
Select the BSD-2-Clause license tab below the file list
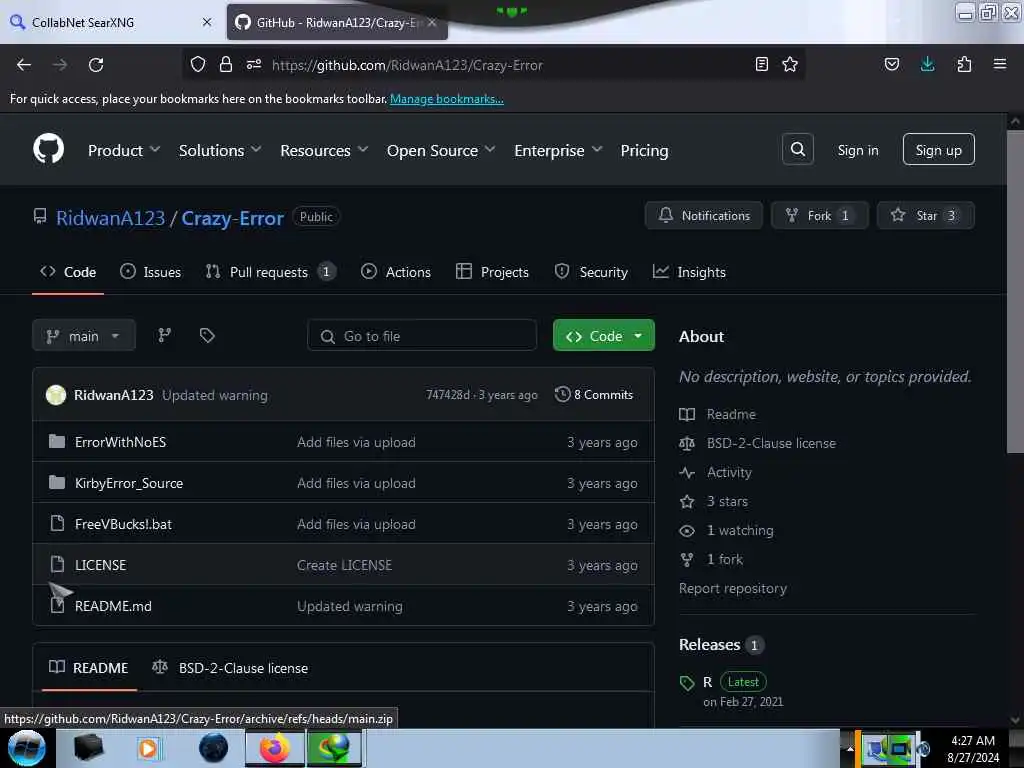(x=230, y=668)
